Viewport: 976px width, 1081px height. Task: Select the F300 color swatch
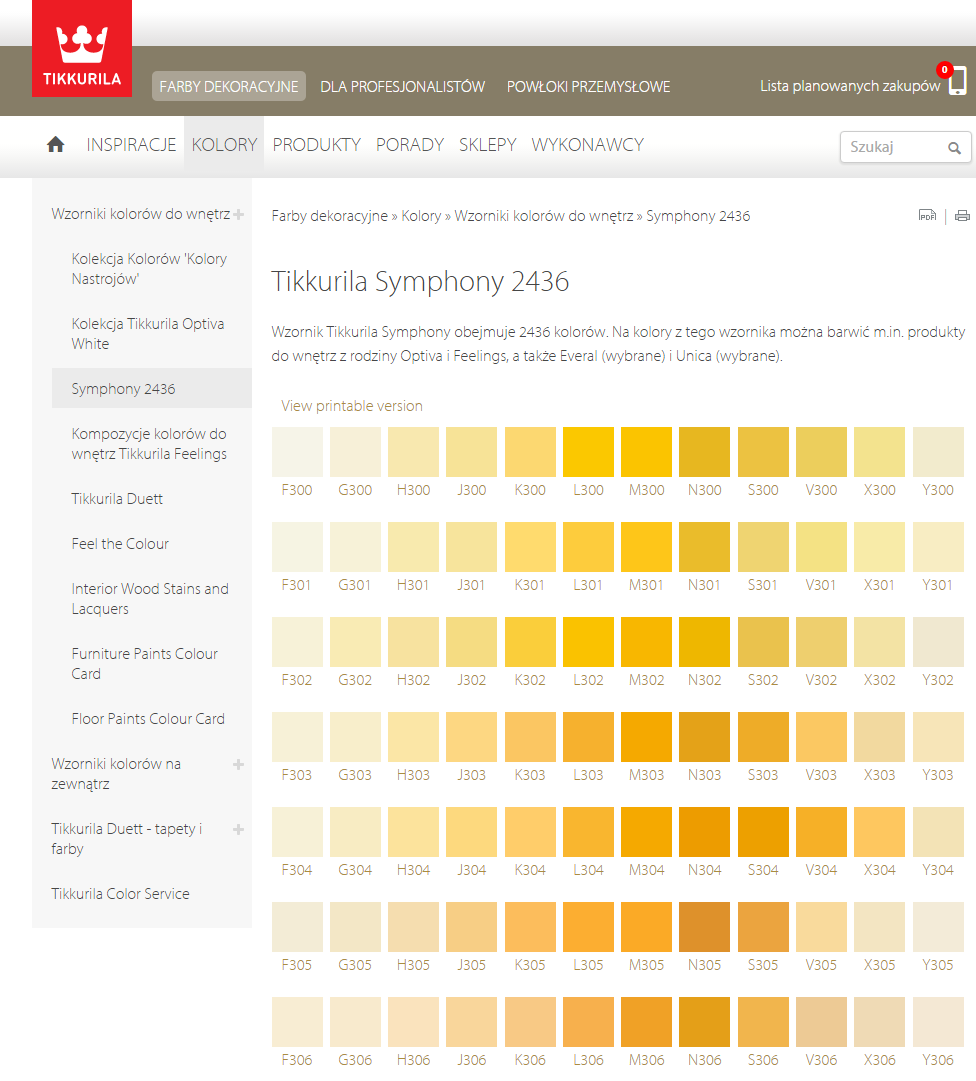pos(297,452)
